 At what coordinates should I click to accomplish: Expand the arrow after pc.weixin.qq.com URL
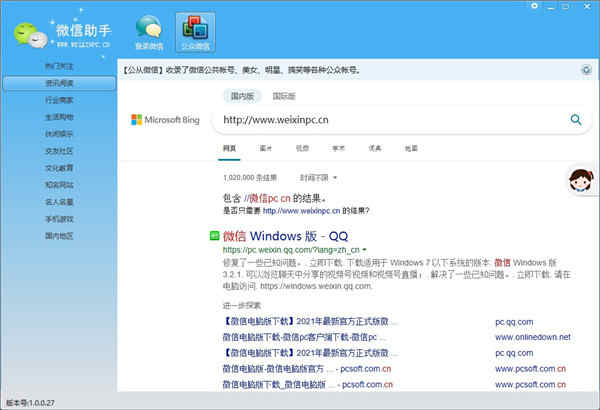pyautogui.click(x=365, y=250)
